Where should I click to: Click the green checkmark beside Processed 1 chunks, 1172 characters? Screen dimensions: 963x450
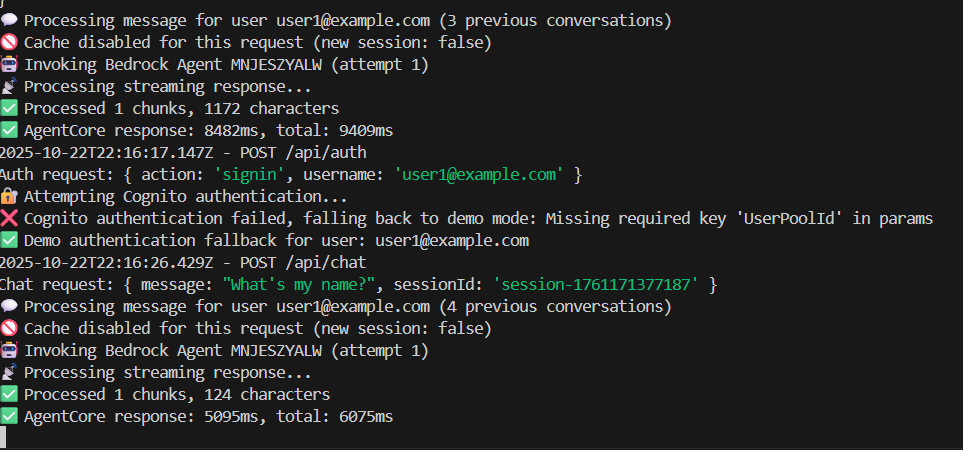pos(9,109)
